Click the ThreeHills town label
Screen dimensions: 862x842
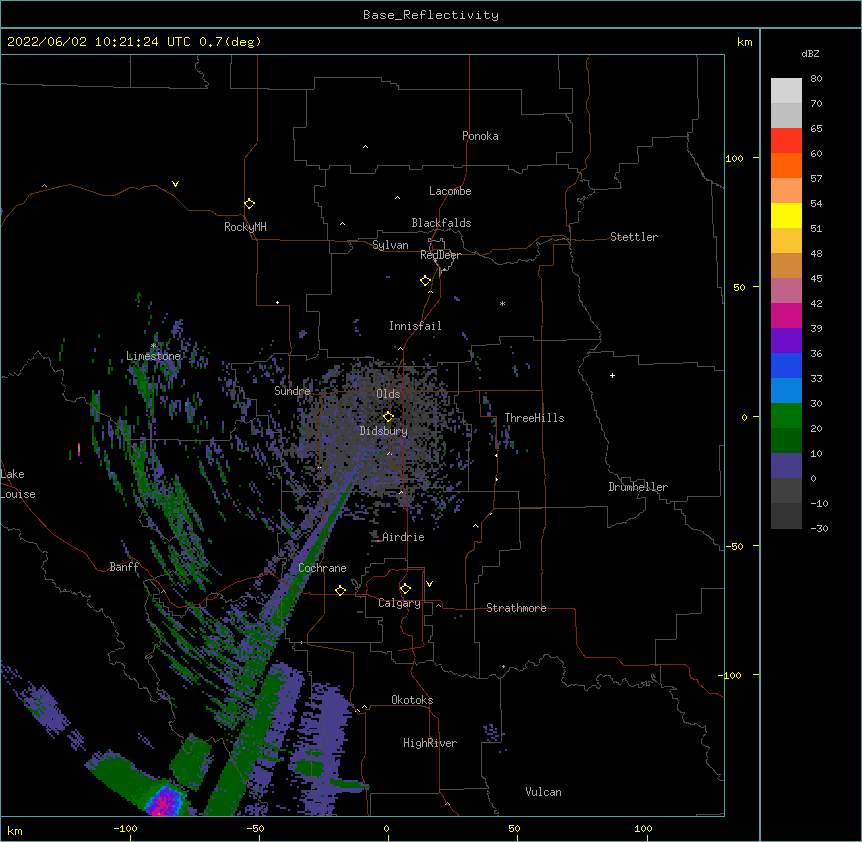coord(534,418)
